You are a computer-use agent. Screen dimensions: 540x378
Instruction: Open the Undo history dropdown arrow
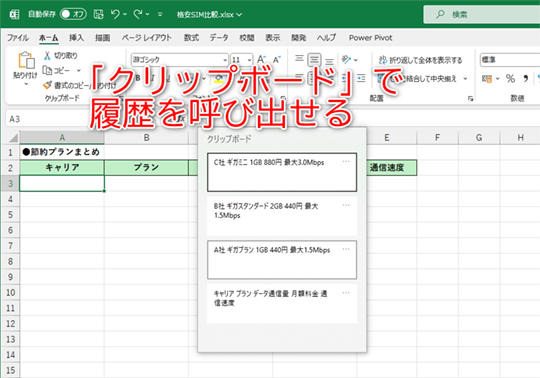[125, 14]
